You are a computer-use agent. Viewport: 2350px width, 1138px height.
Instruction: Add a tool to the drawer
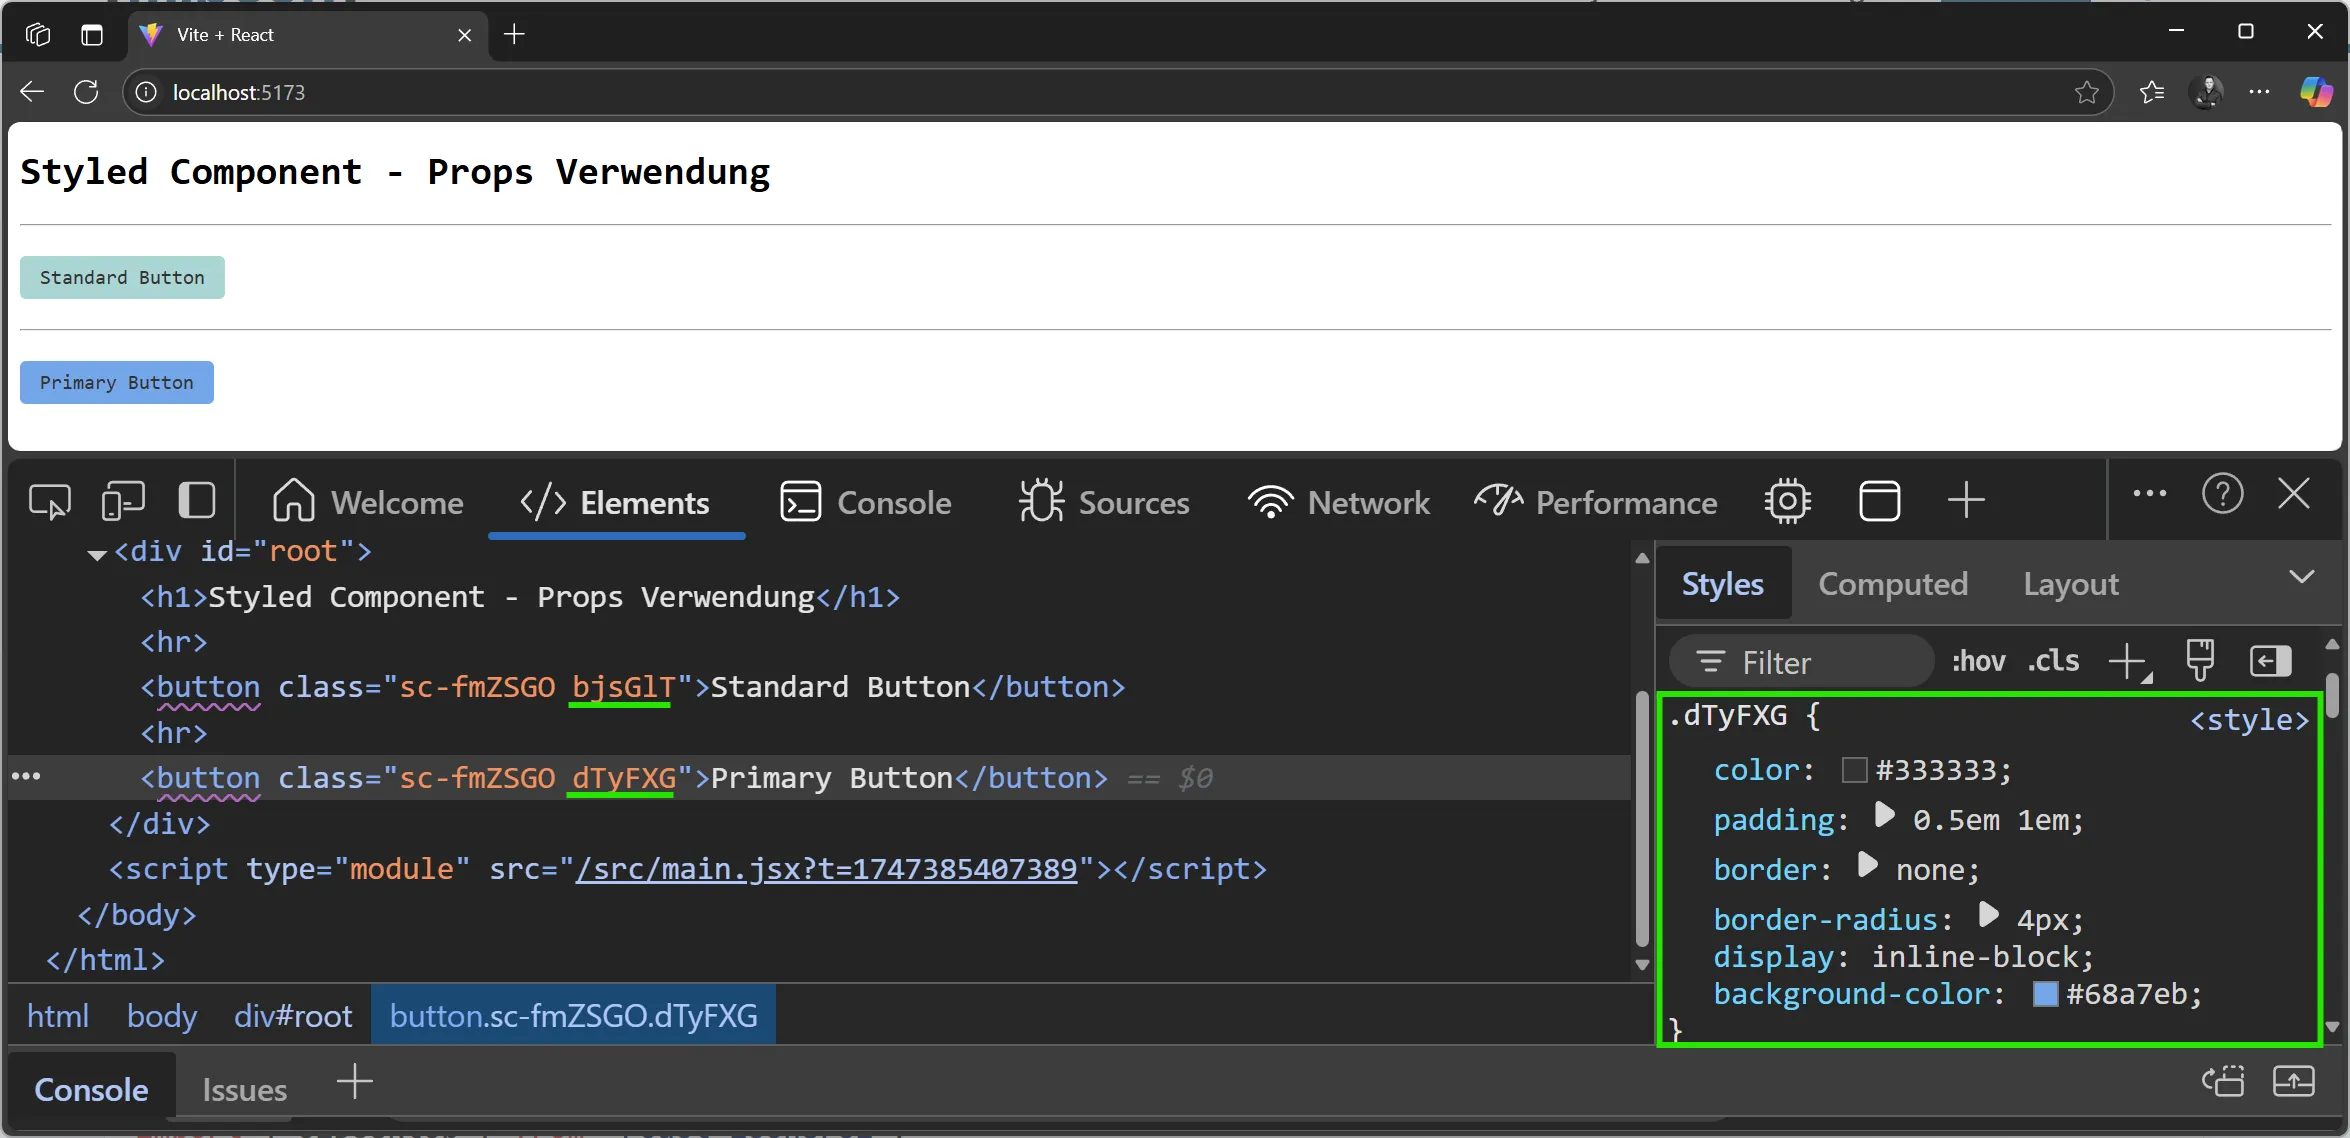click(x=354, y=1082)
